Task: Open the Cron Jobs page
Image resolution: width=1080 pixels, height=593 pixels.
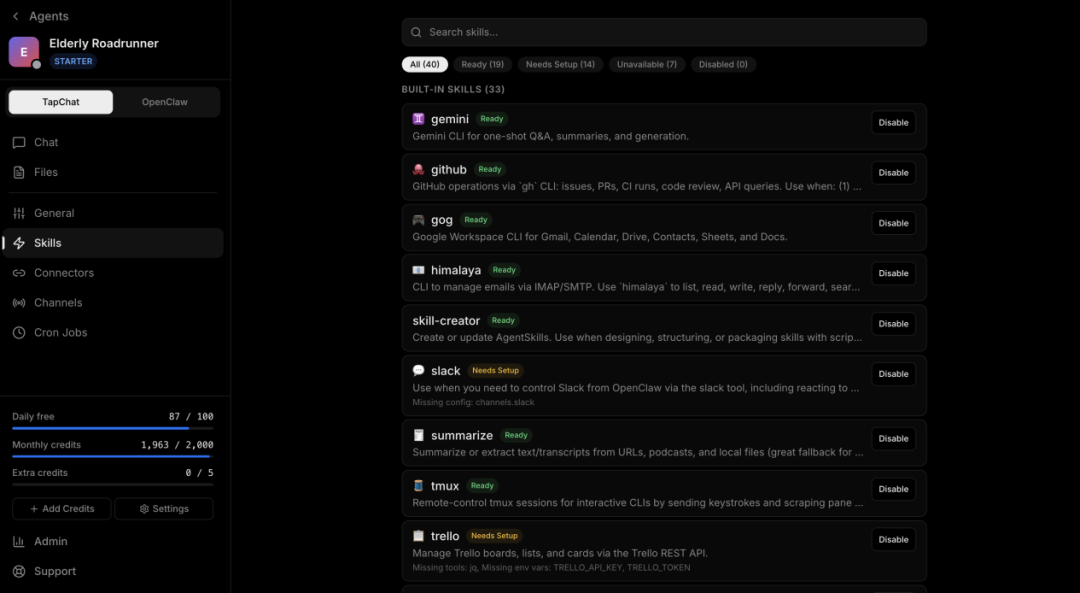Action: pyautogui.click(x=113, y=333)
